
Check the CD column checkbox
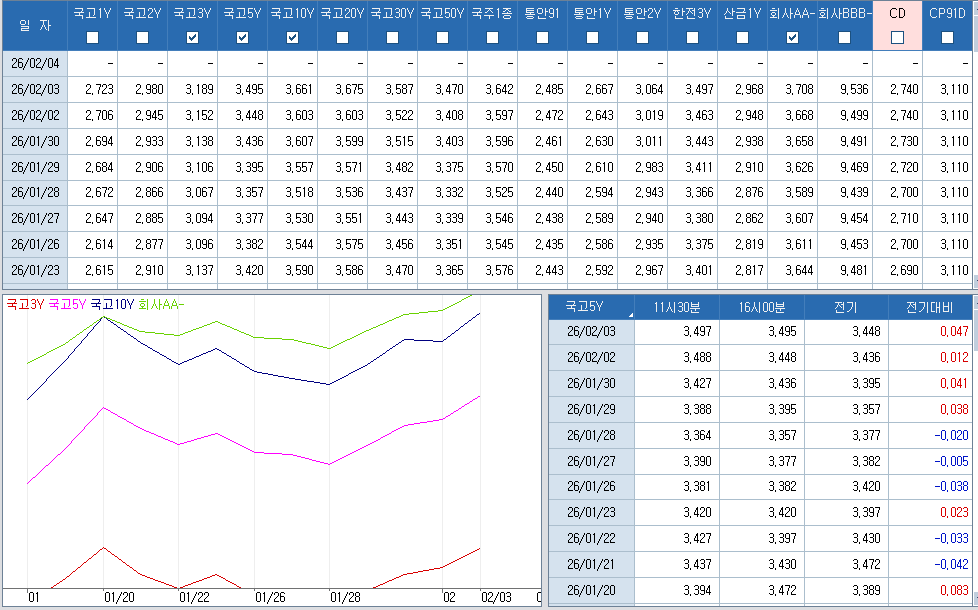point(897,38)
